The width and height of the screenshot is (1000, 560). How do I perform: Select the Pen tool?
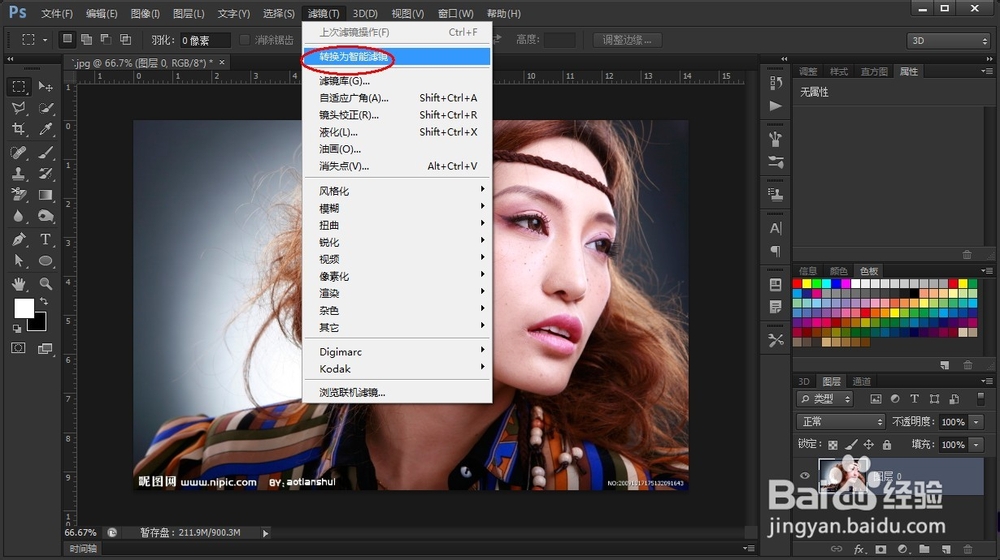[19, 240]
